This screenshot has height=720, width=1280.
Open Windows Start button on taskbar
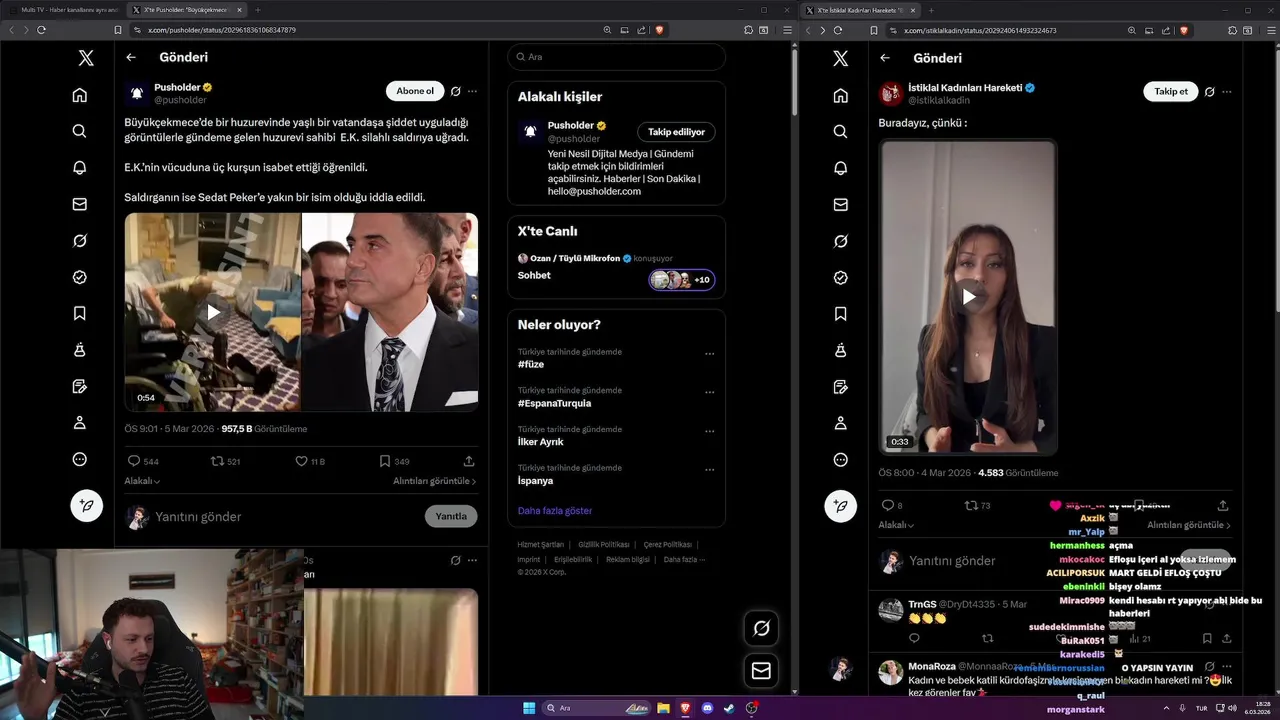529,708
